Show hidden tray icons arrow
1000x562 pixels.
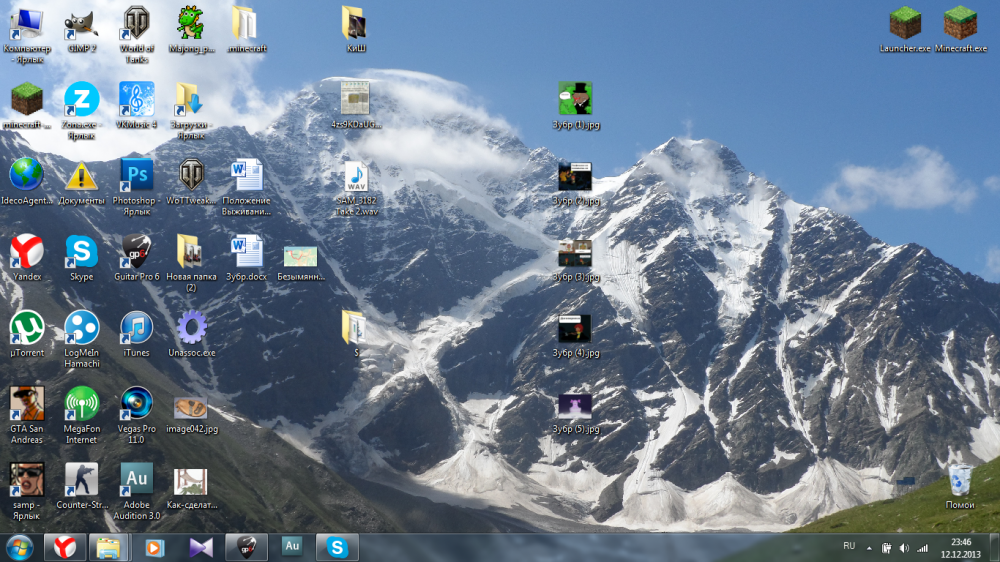coord(869,548)
